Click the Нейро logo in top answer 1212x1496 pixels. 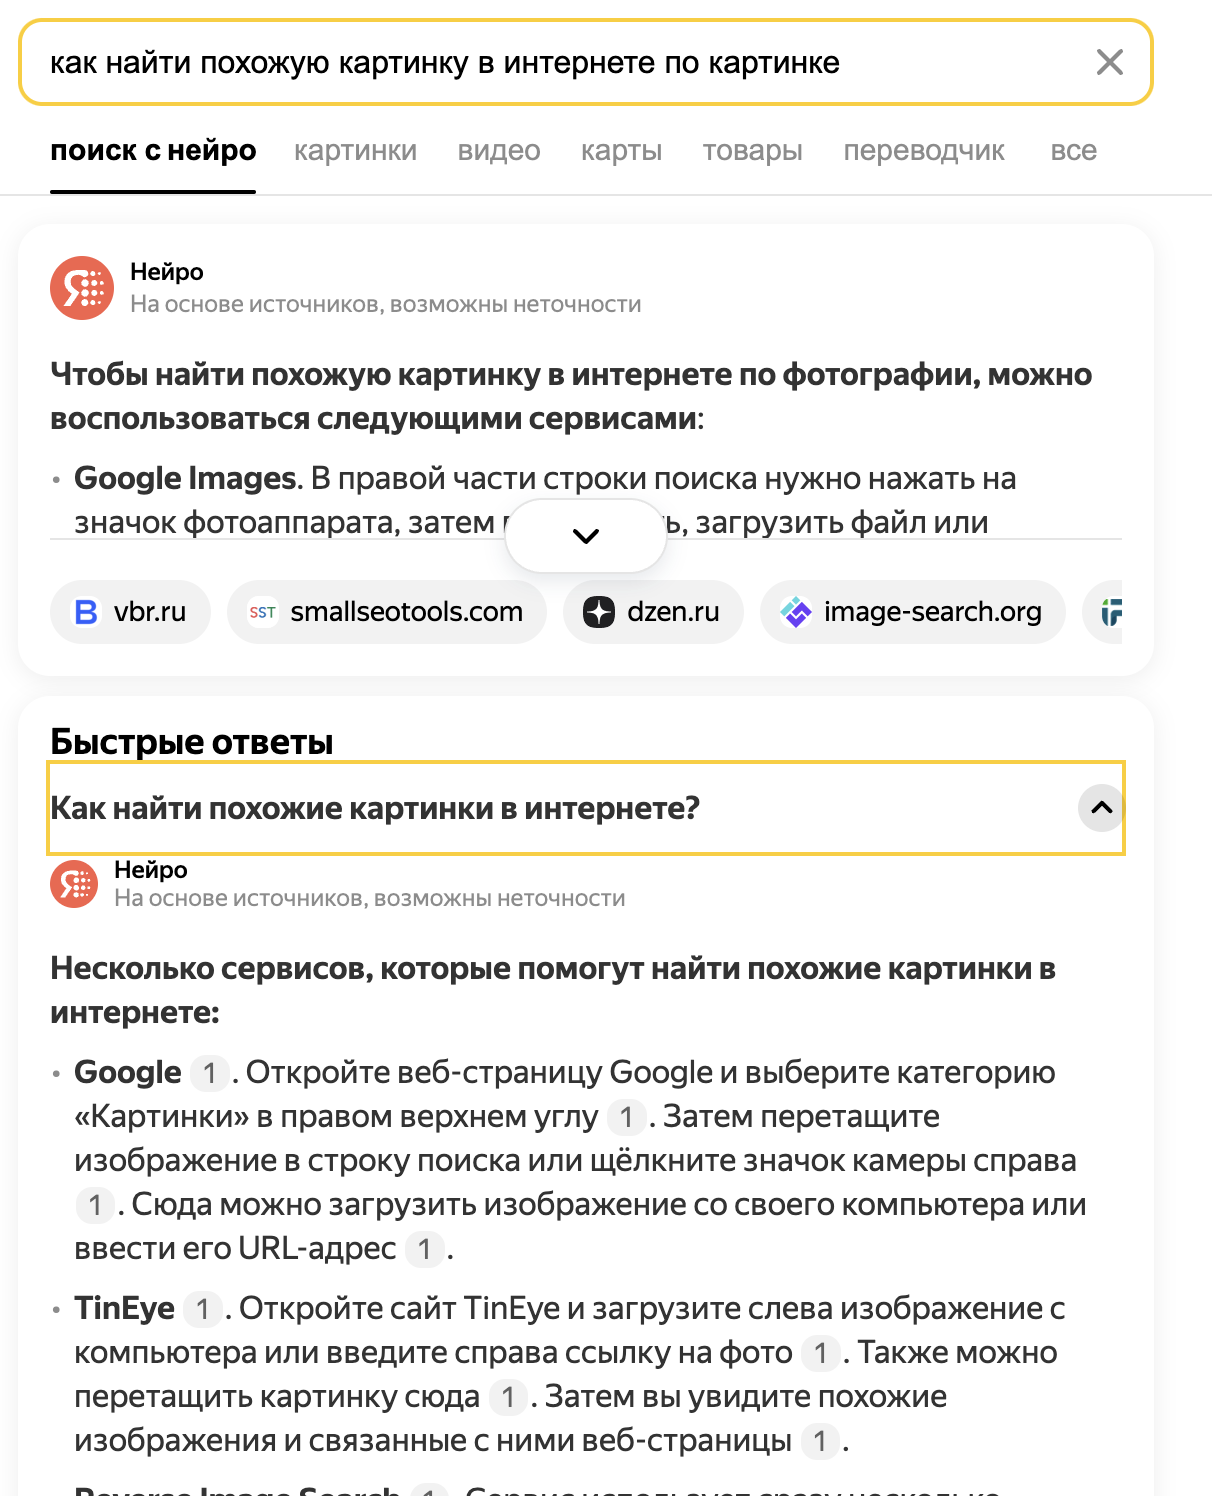click(82, 288)
